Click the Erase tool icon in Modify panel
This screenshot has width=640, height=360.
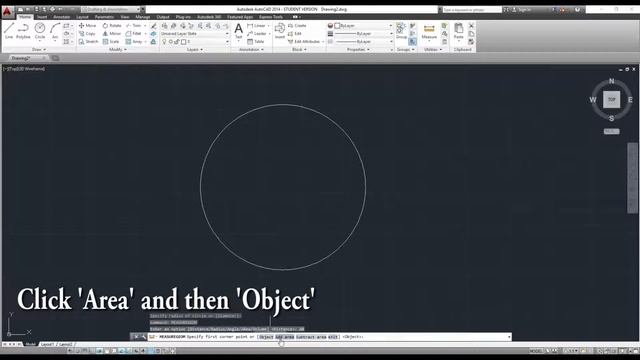click(x=153, y=26)
